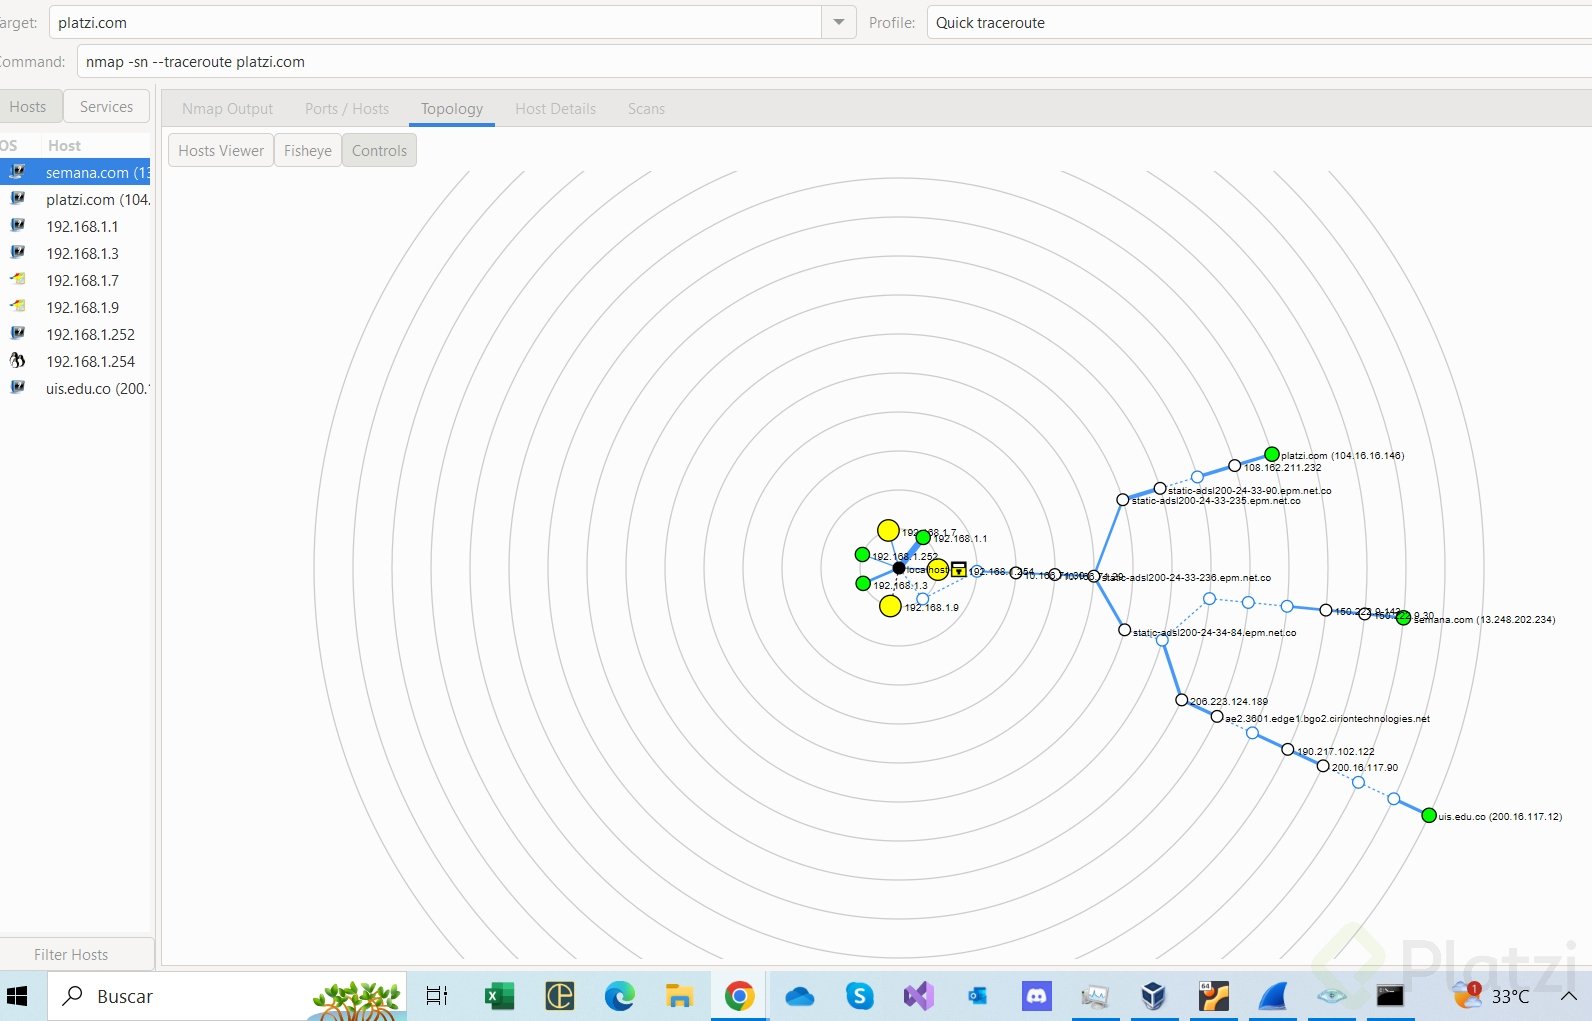This screenshot has height=1021, width=1592.
Task: Open the Nmap Output tab
Action: click(x=227, y=108)
